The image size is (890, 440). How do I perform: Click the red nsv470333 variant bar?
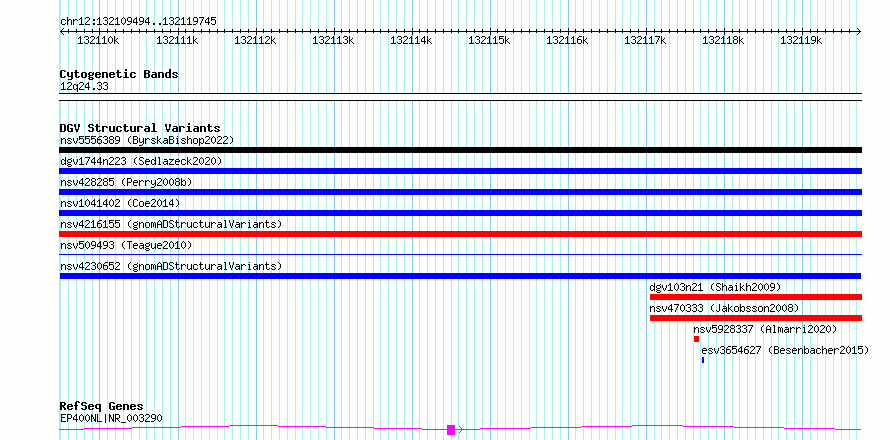(x=755, y=318)
